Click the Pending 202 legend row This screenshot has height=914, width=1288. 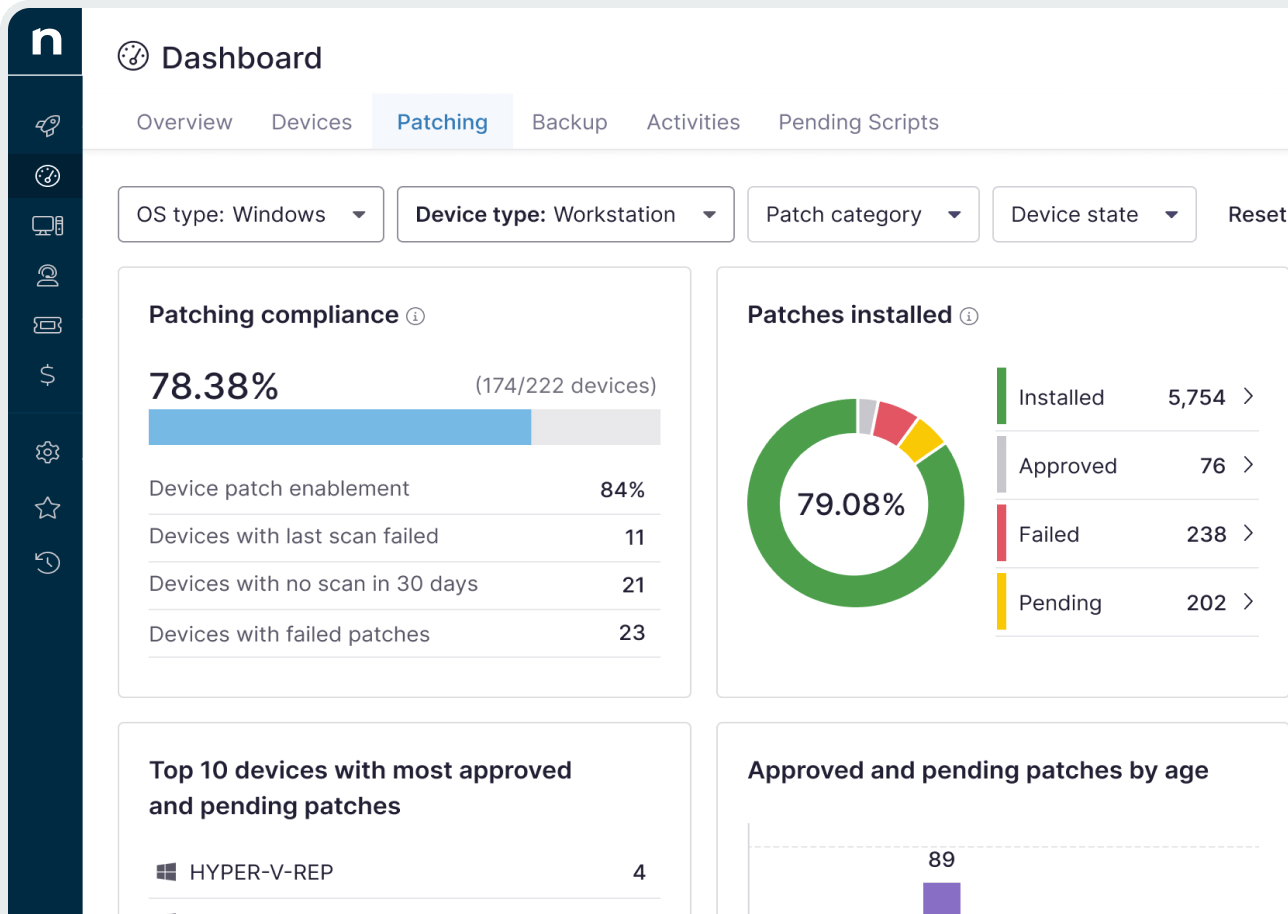click(1127, 603)
